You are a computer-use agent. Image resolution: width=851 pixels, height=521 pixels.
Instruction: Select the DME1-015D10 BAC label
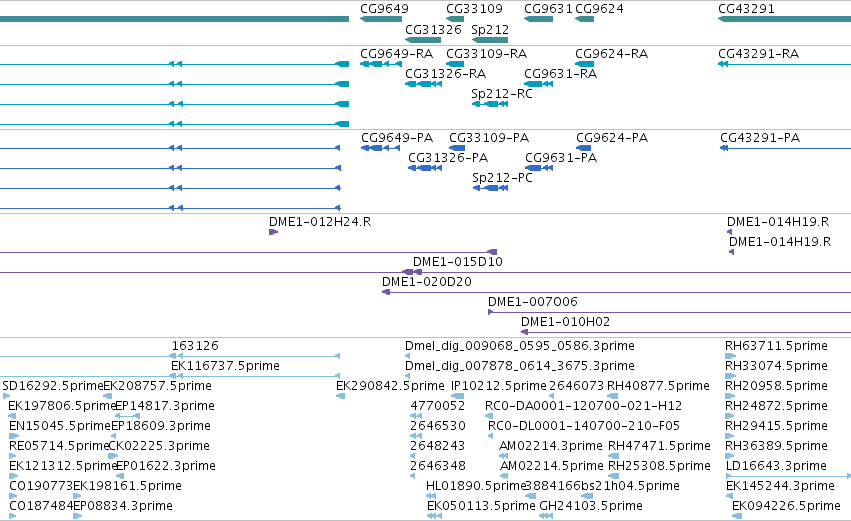458,262
